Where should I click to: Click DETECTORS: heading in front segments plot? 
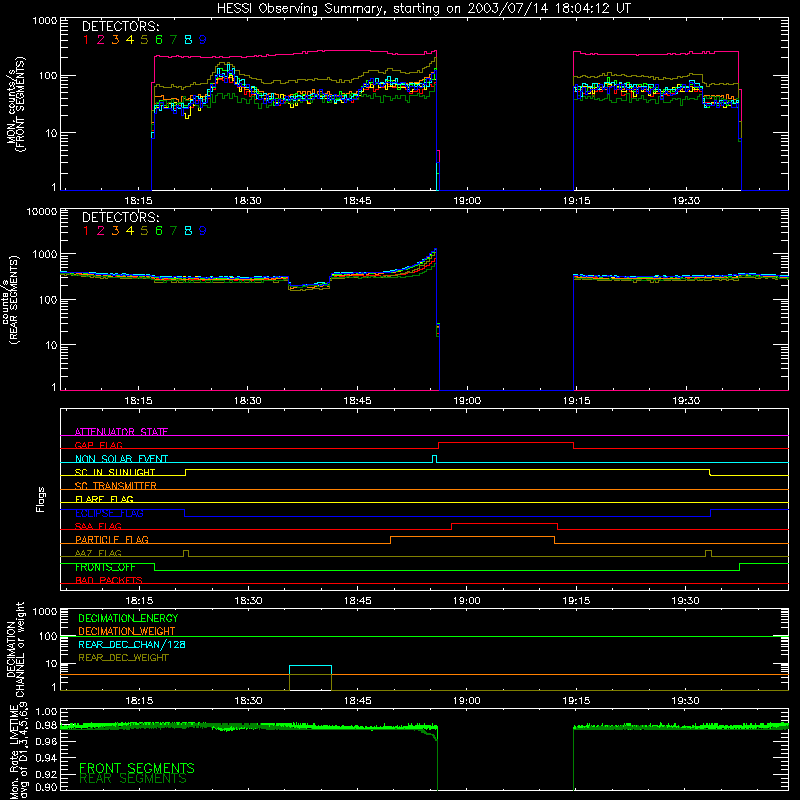(120, 26)
